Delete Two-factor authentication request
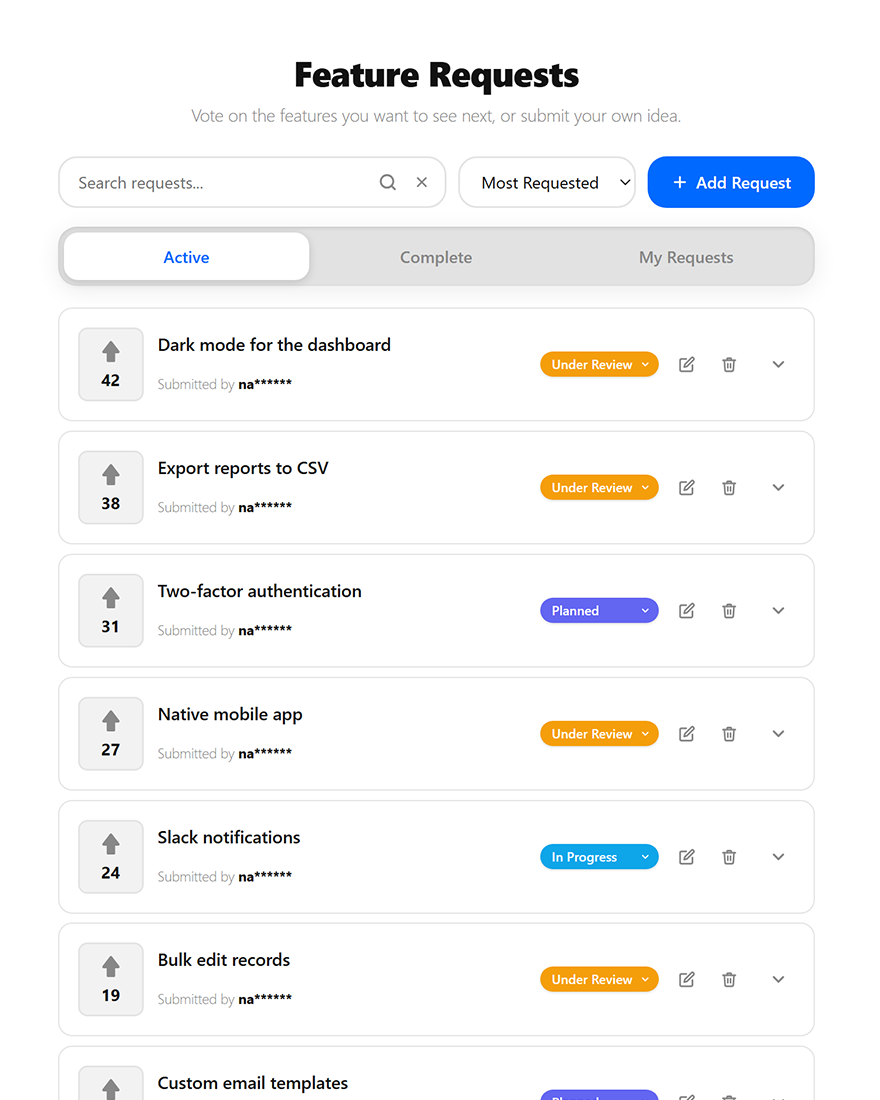Viewport: 880px width, 1100px height. point(729,610)
